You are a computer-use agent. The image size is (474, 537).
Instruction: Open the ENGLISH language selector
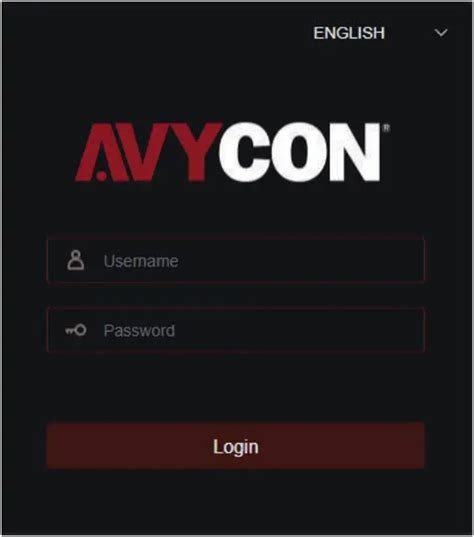380,33
